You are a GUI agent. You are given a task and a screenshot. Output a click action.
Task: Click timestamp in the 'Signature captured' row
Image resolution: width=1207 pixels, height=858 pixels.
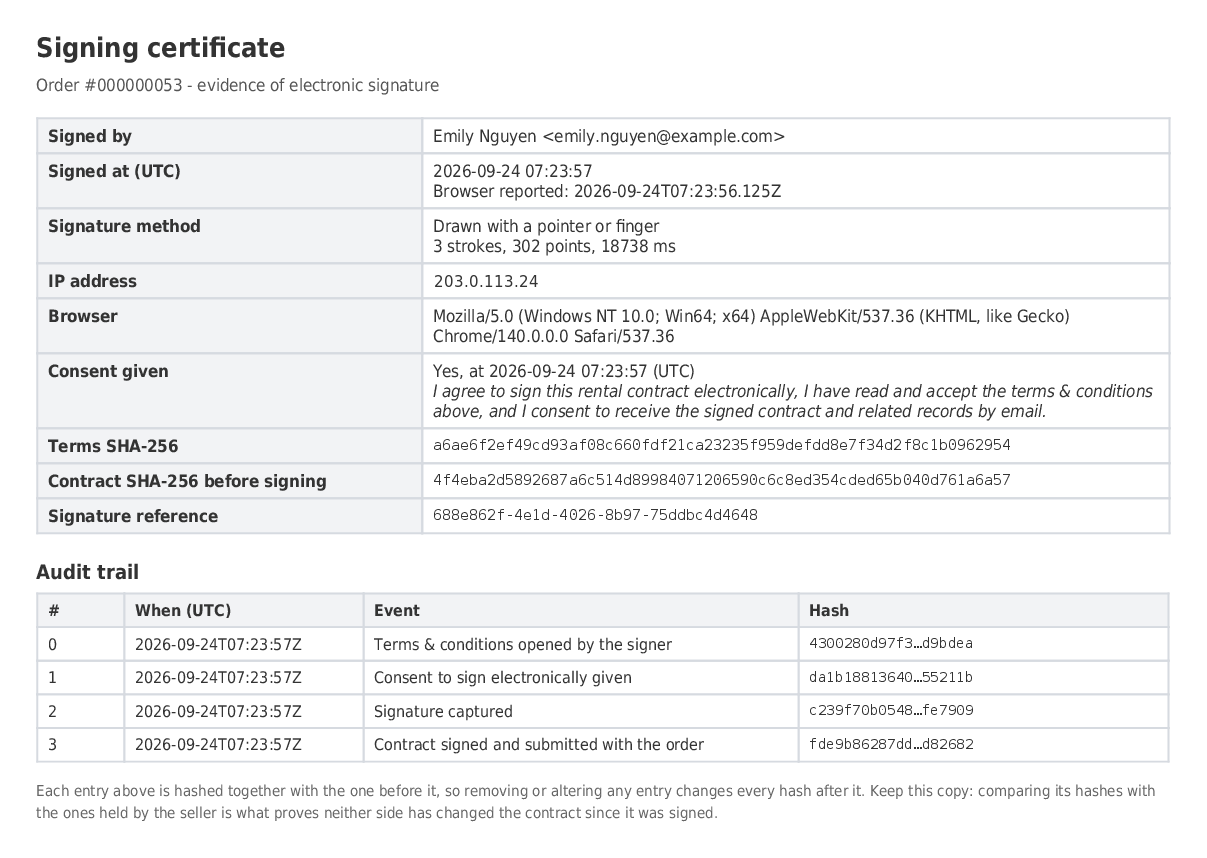click(x=218, y=712)
